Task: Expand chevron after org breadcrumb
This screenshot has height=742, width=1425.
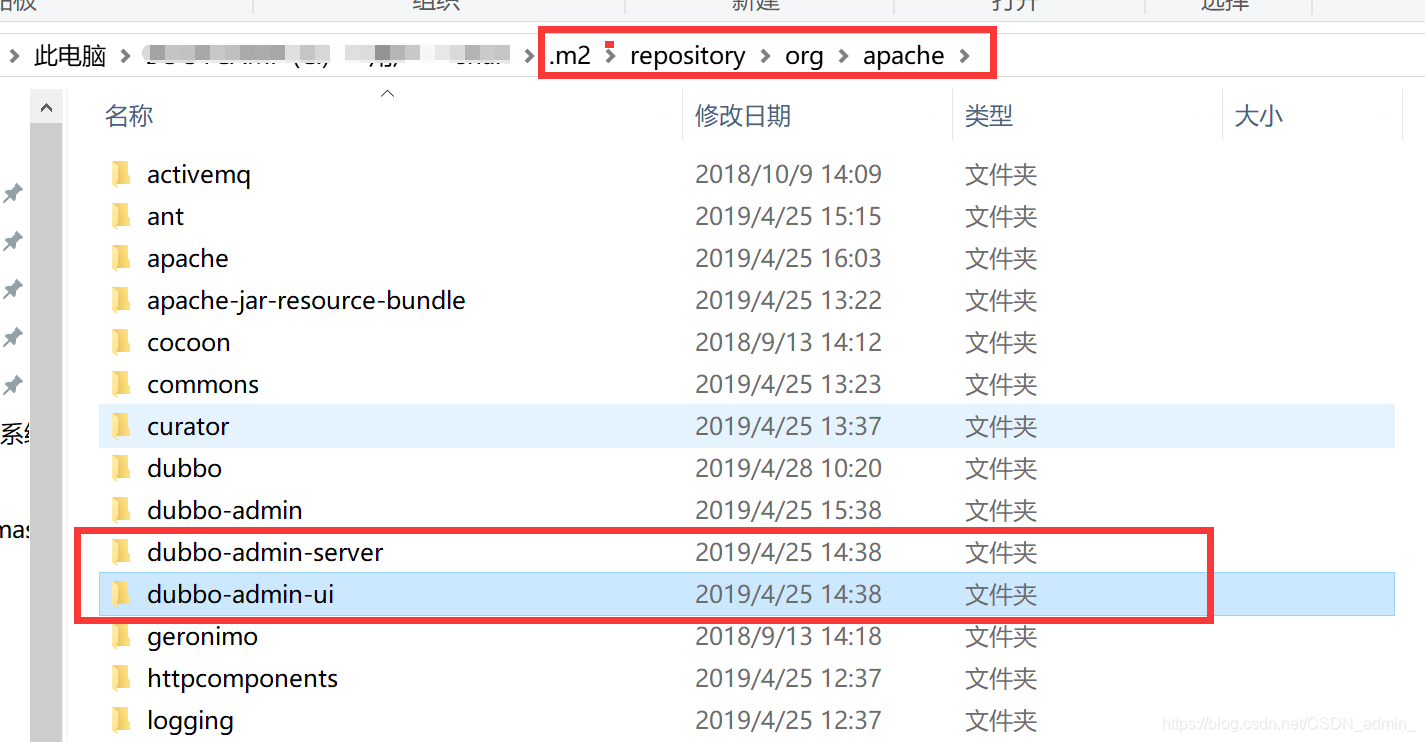Action: (844, 56)
